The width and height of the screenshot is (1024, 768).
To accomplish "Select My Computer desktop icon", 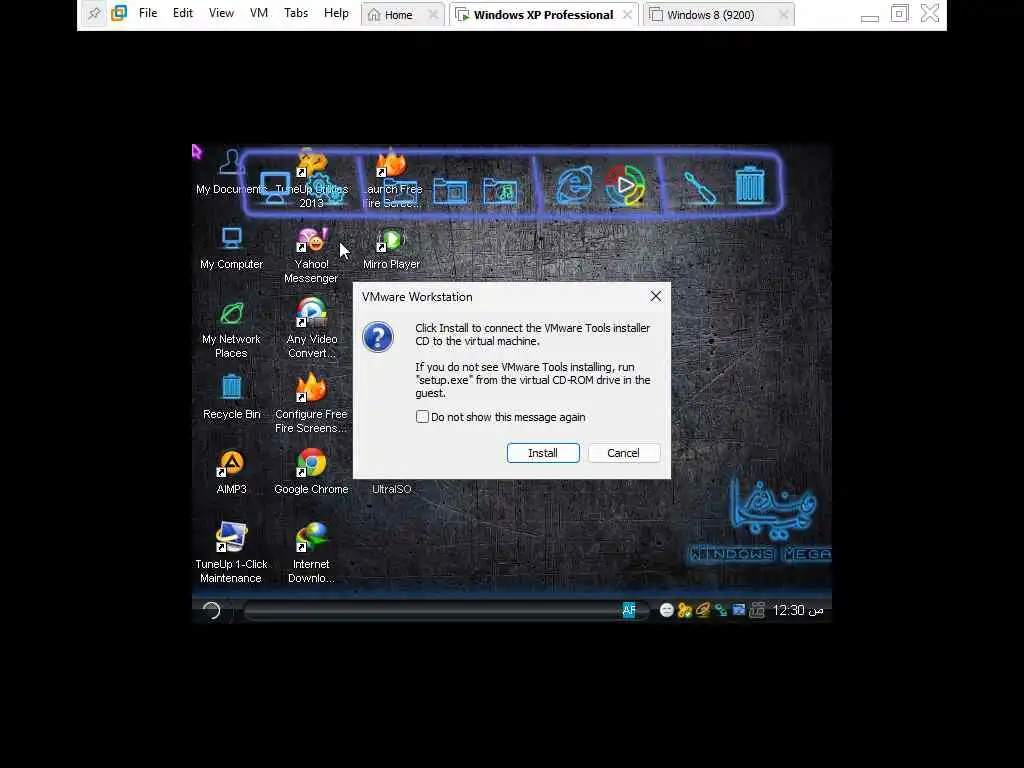I will point(231,248).
